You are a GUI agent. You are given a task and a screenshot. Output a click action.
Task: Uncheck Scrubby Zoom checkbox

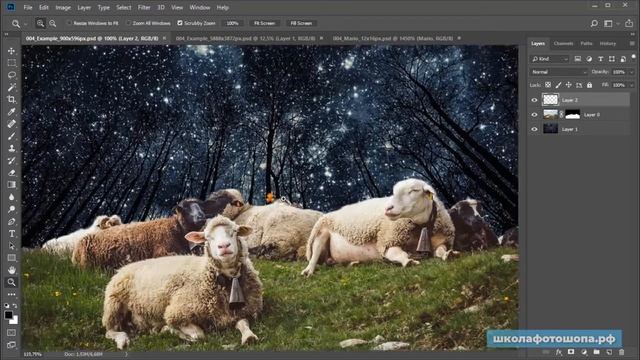coord(180,23)
